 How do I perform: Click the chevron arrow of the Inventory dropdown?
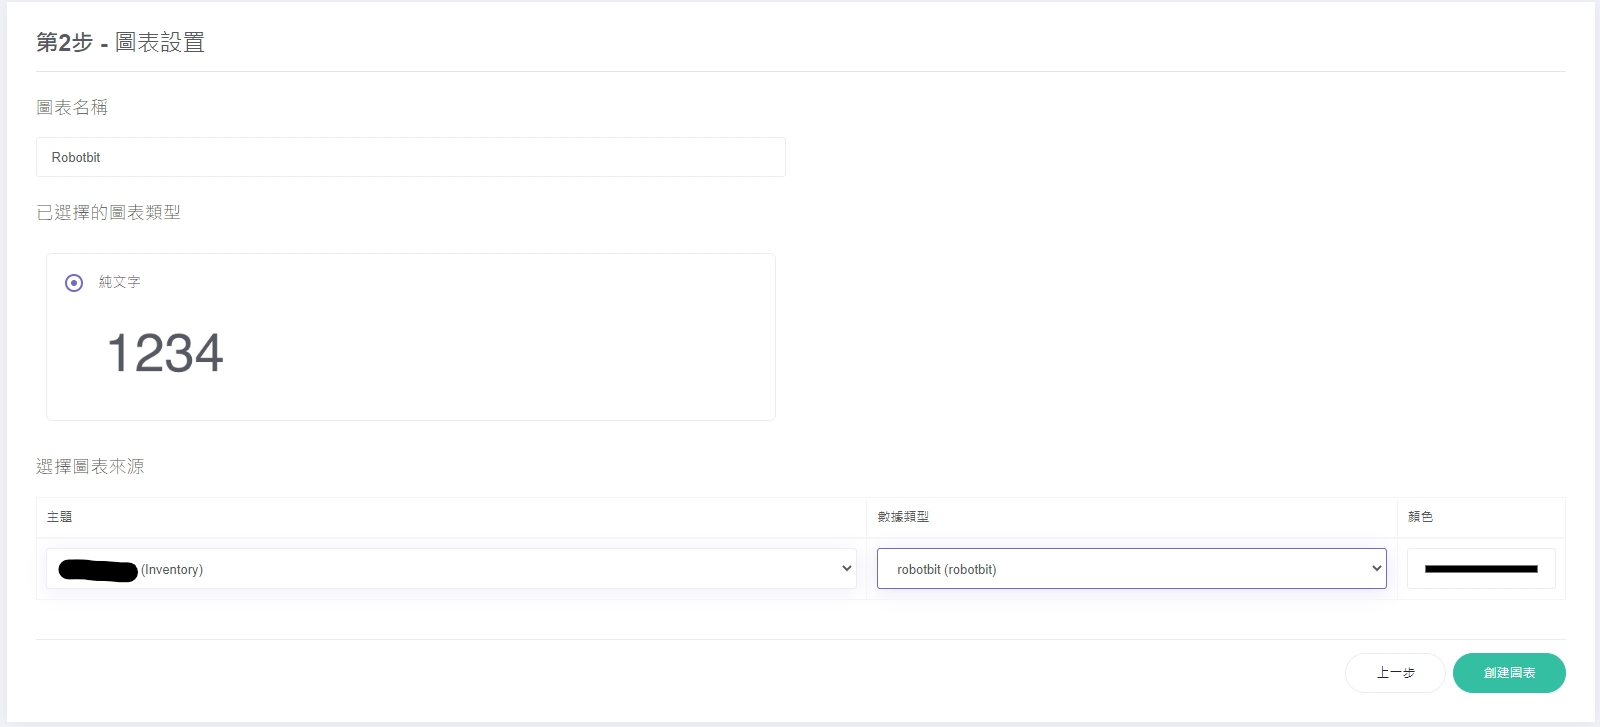coord(846,569)
